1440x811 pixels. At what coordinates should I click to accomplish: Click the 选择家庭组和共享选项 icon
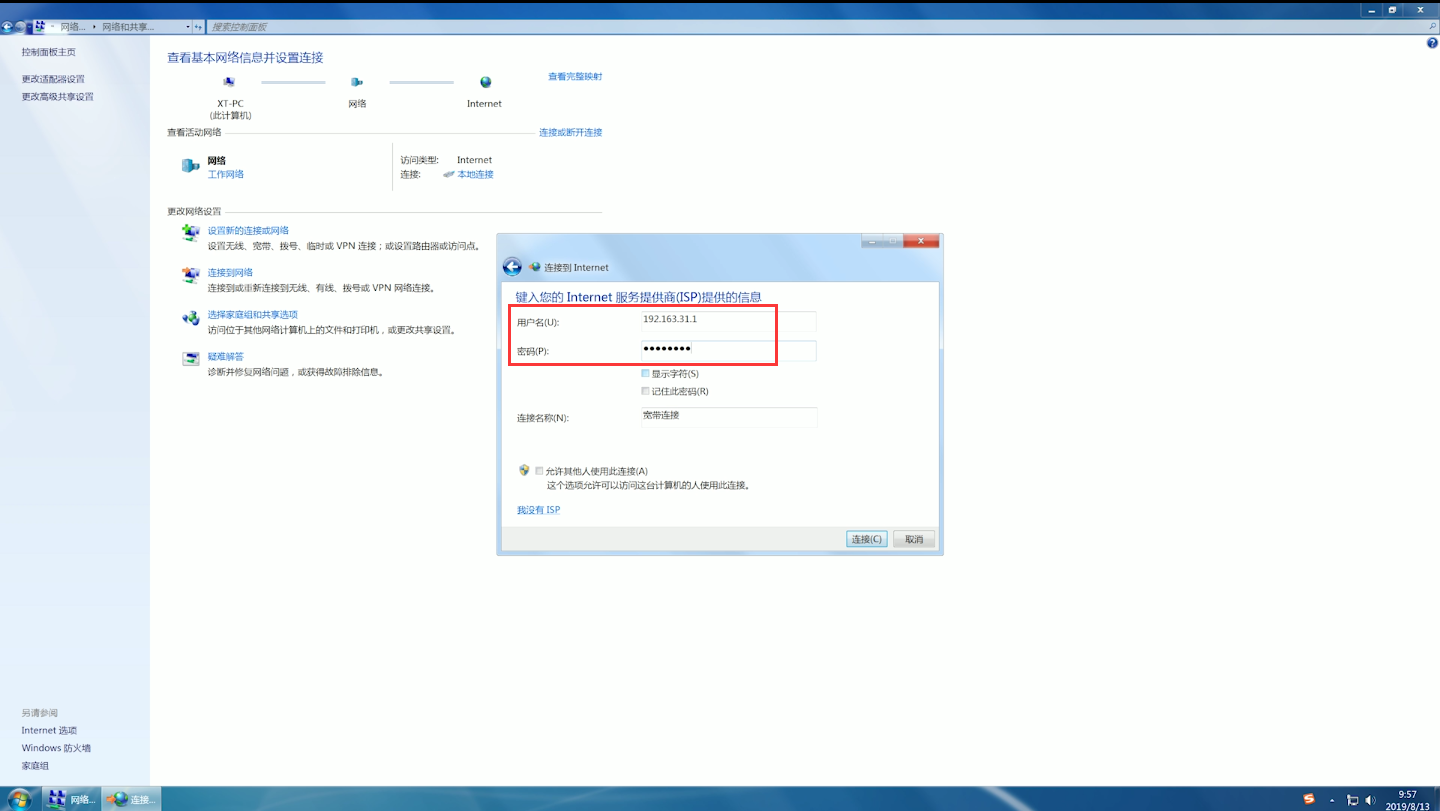coord(190,318)
